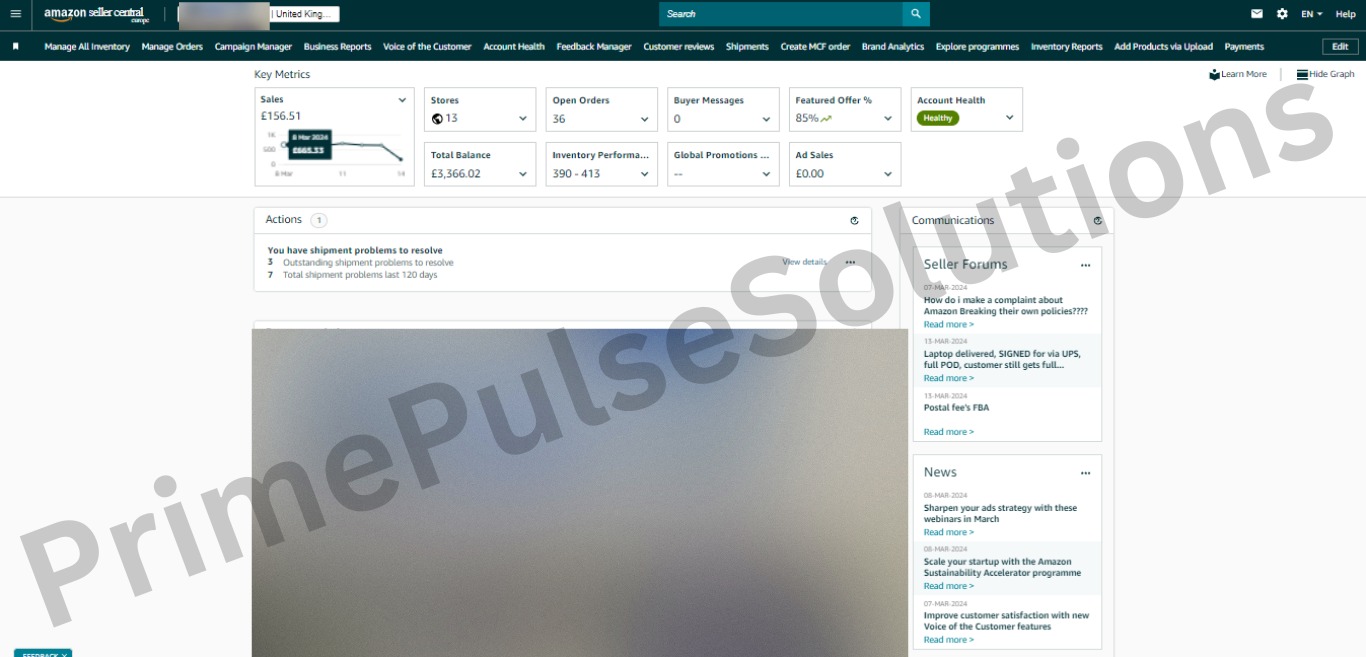The width and height of the screenshot is (1366, 657).
Task: Open 'How do i make a complaint' post title
Action: [1005, 306]
